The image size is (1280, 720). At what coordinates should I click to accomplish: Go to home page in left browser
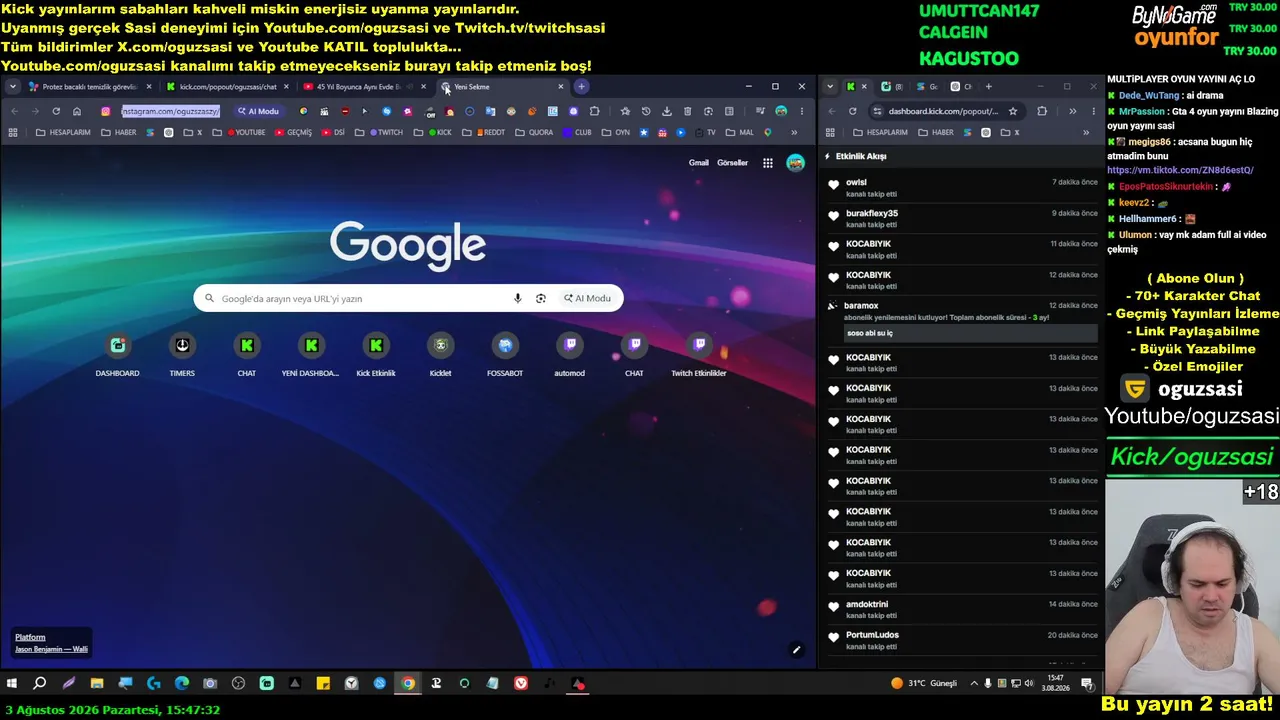[77, 111]
